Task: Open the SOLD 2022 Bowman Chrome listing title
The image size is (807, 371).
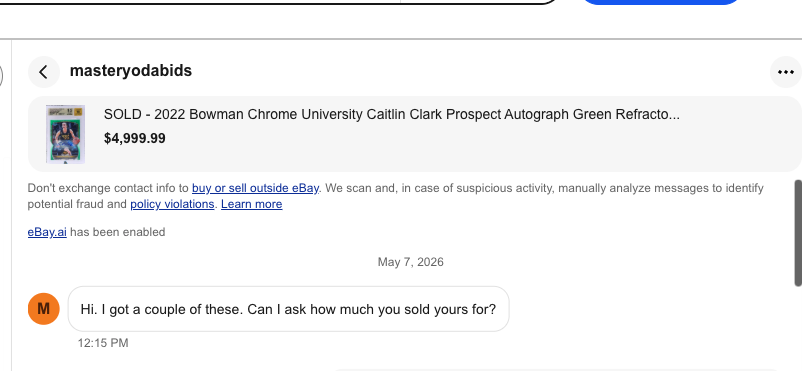Action: click(x=392, y=114)
